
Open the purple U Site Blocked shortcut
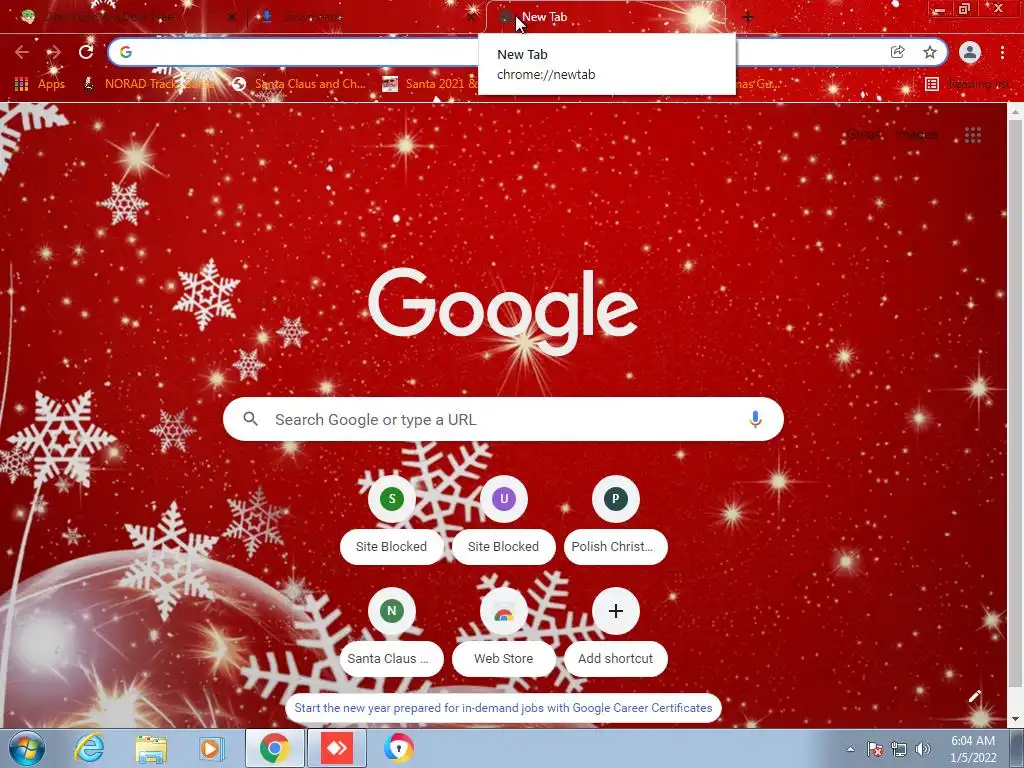pyautogui.click(x=504, y=520)
